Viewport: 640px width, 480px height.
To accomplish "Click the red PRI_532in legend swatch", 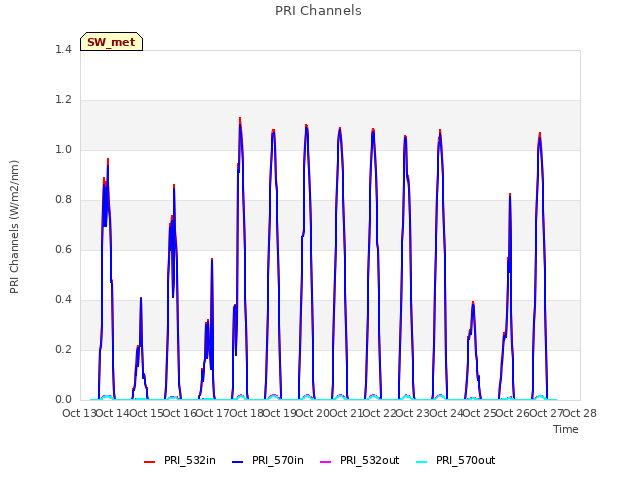I will [x=150, y=462].
